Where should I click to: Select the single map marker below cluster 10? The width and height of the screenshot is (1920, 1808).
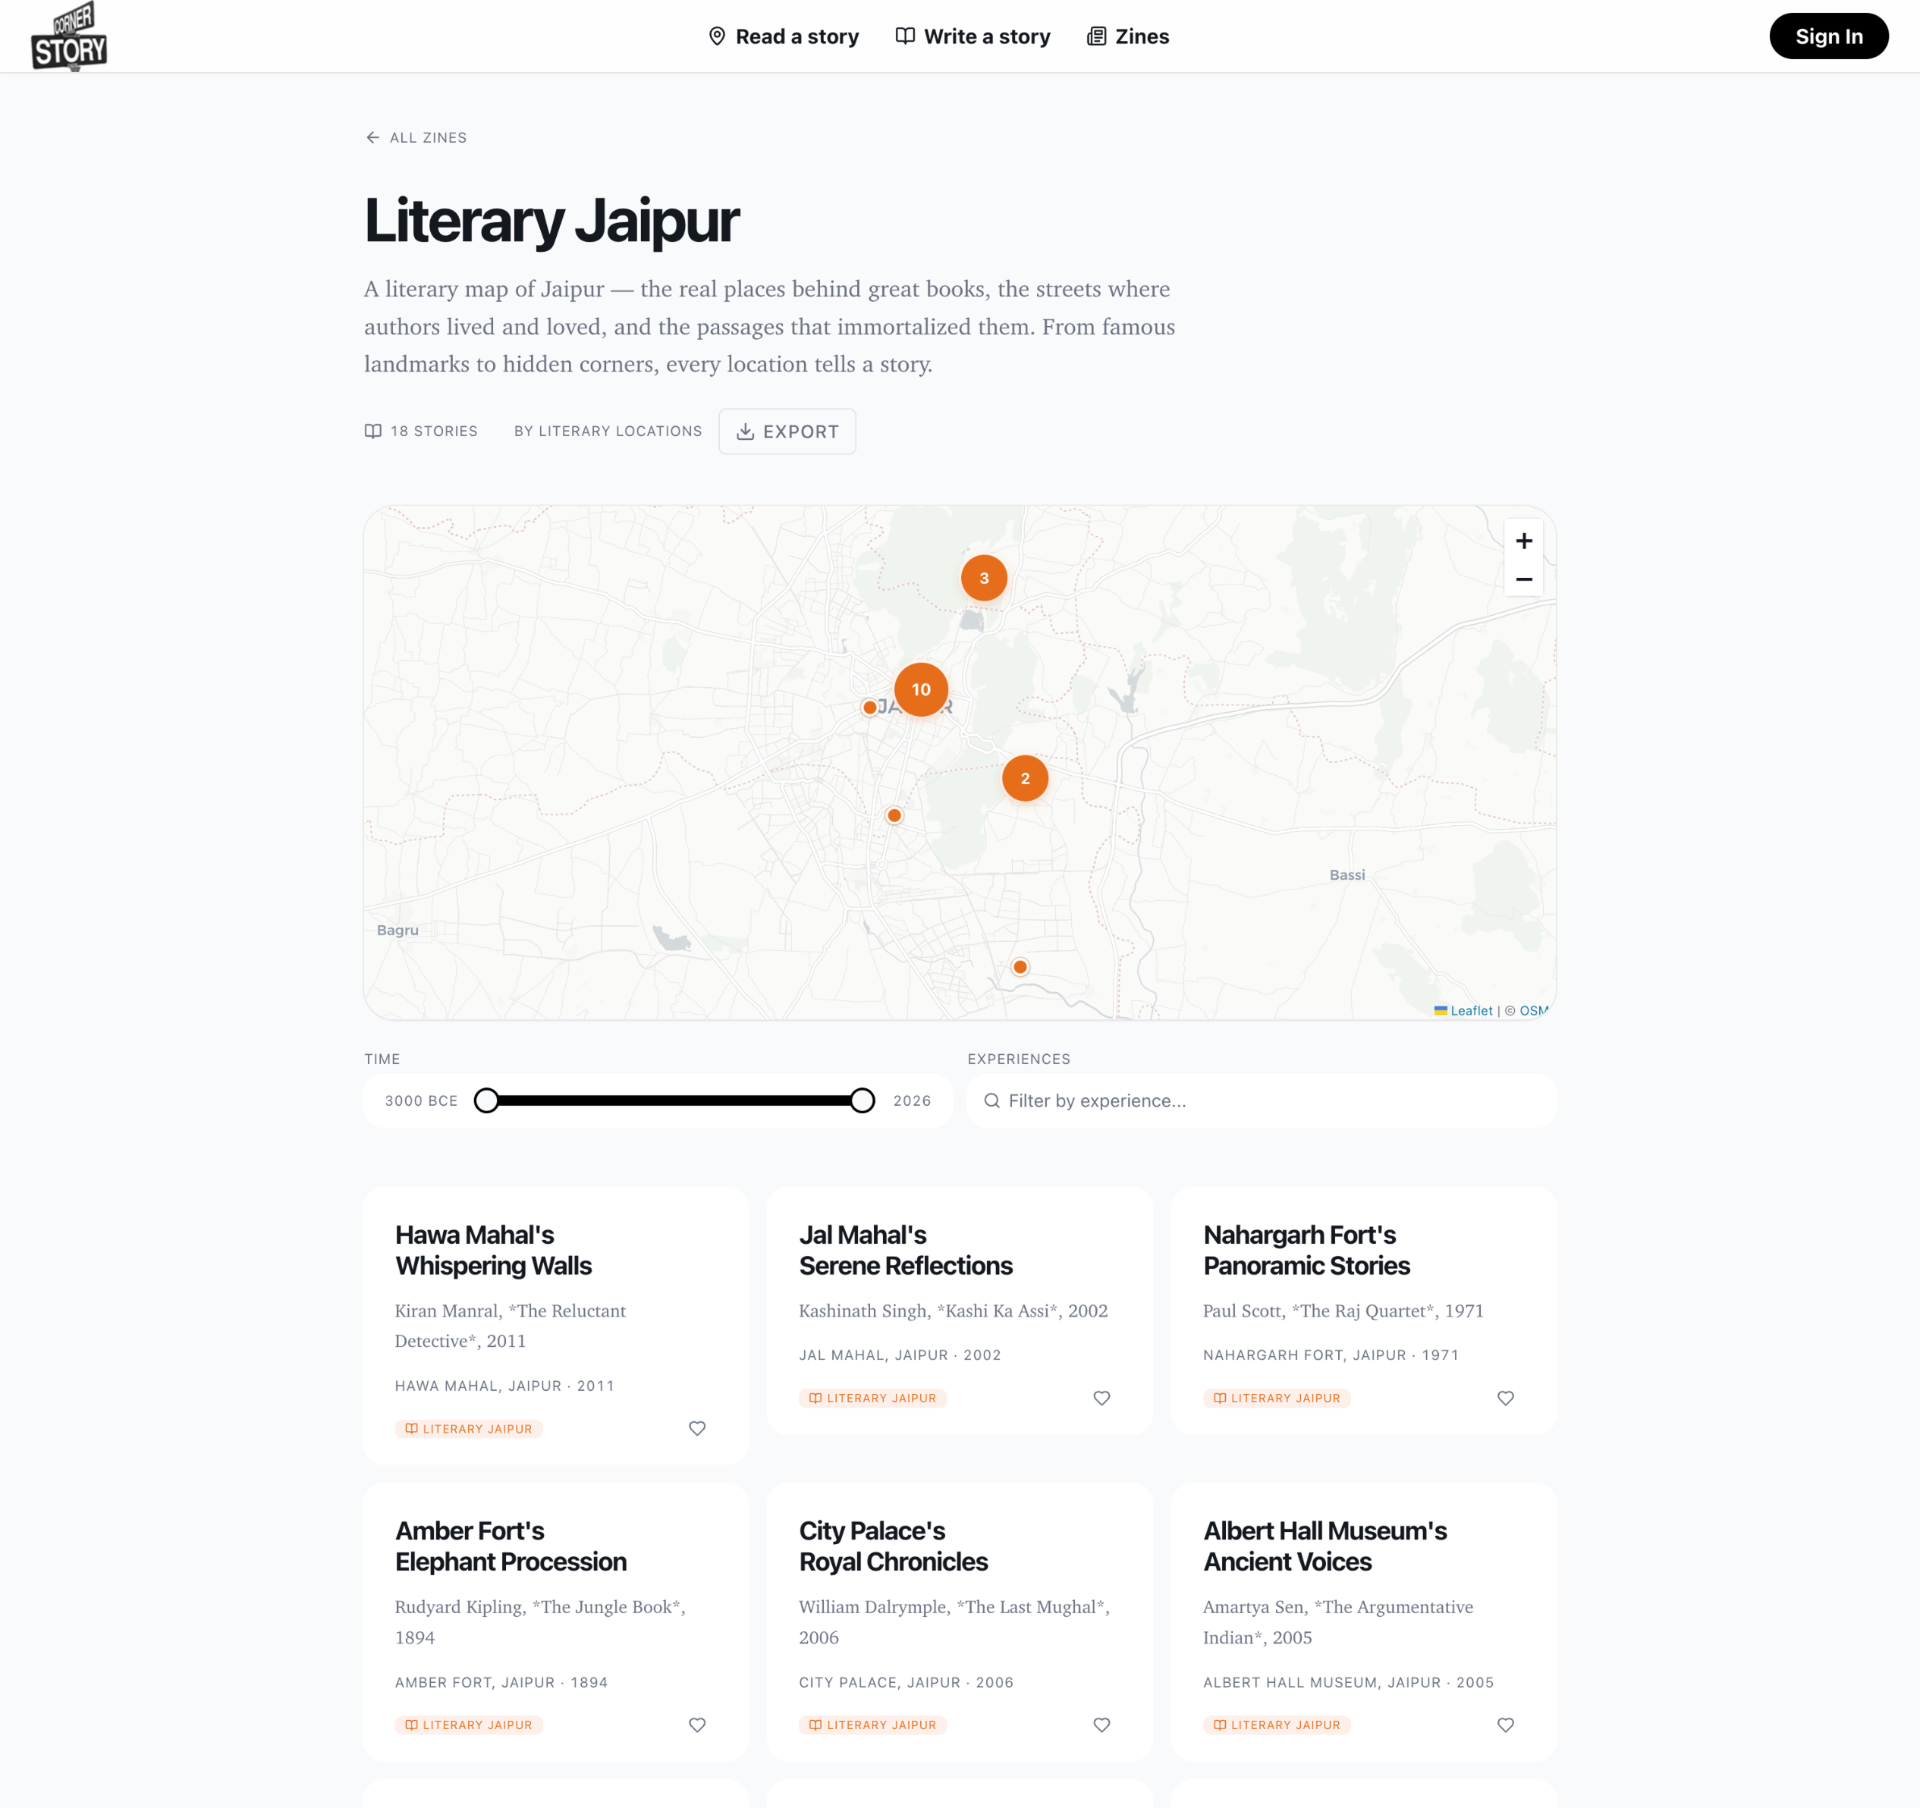coord(894,816)
